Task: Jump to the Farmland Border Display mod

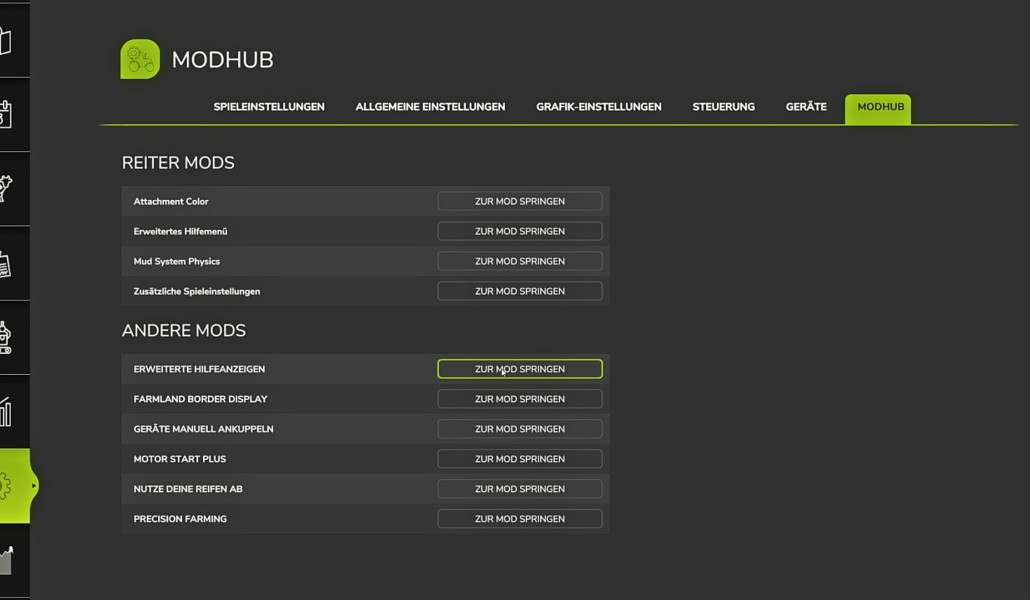Action: 520,399
